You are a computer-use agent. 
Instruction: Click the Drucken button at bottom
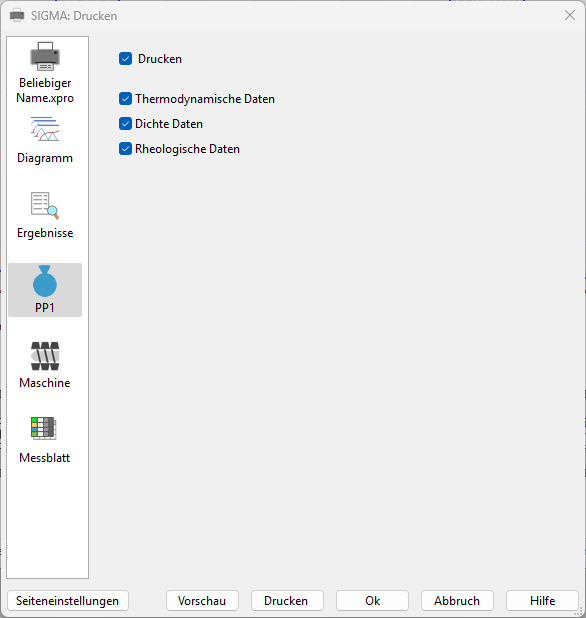click(287, 601)
